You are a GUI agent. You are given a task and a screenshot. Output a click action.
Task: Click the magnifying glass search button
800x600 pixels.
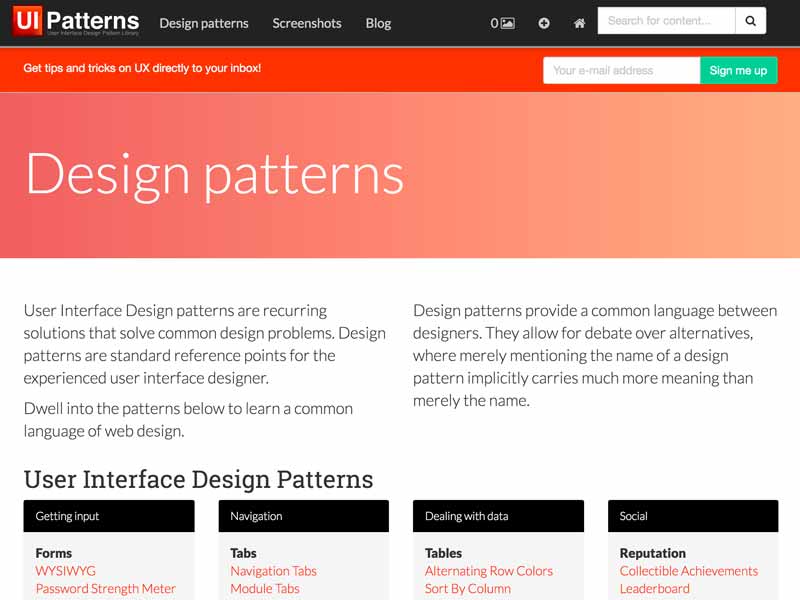pyautogui.click(x=750, y=21)
